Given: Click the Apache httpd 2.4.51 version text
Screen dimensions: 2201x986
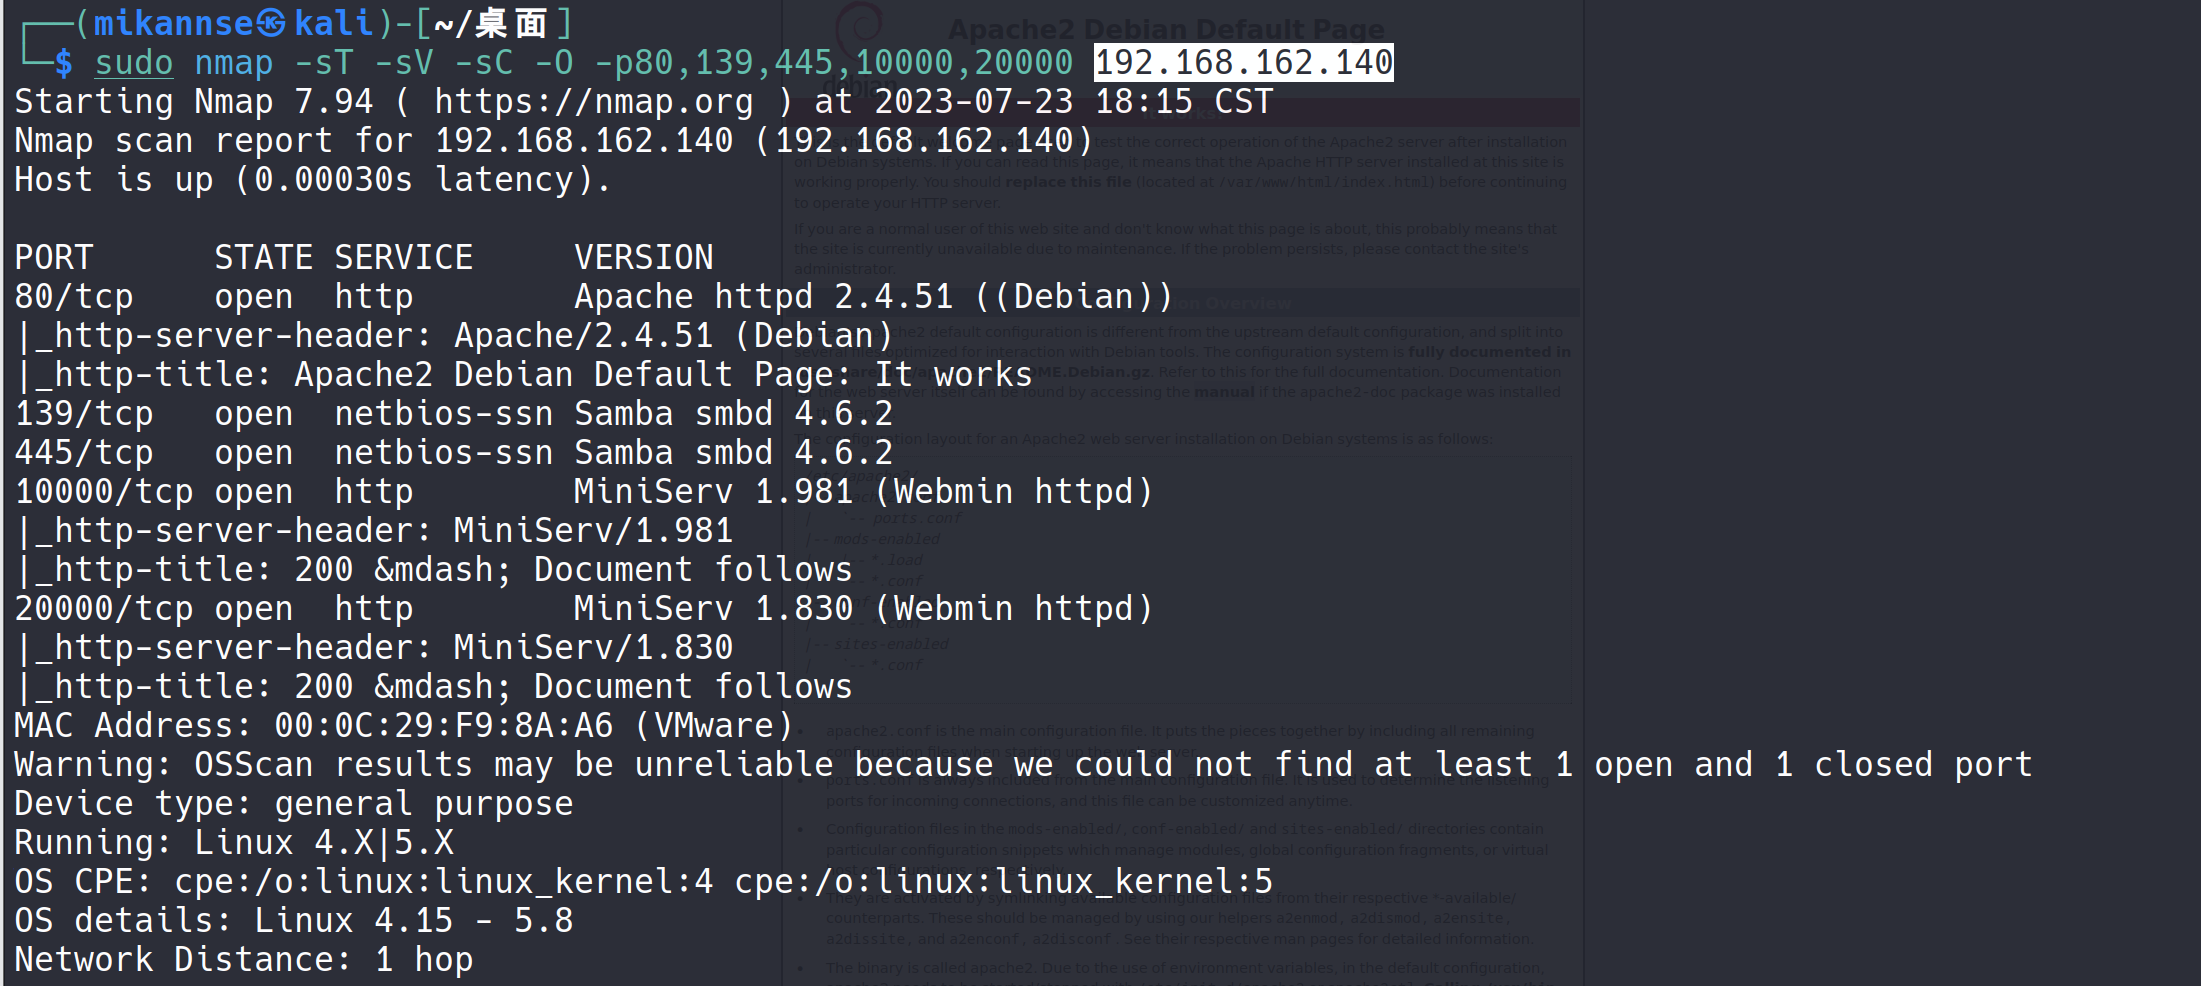Looking at the screenshot, I should pyautogui.click(x=763, y=297).
